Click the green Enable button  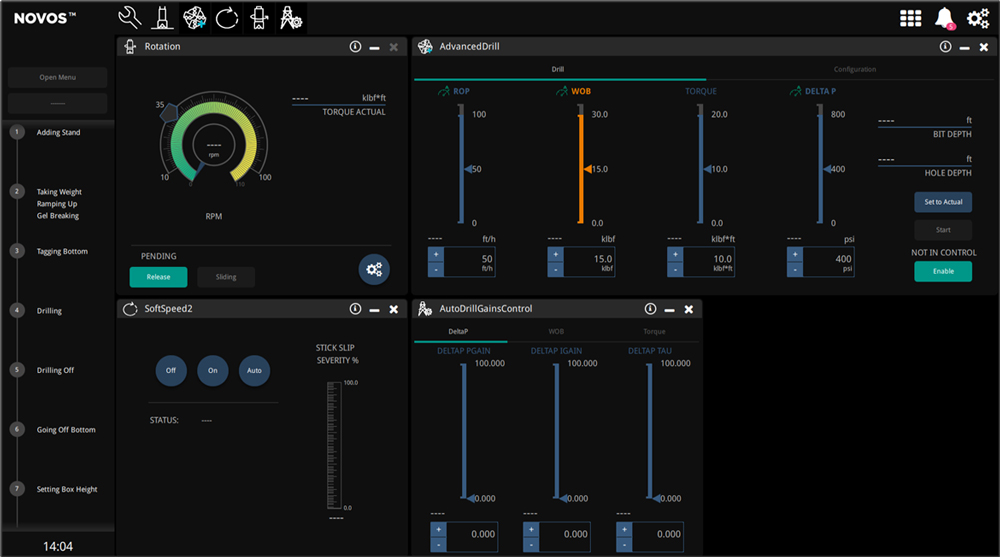click(x=942, y=271)
